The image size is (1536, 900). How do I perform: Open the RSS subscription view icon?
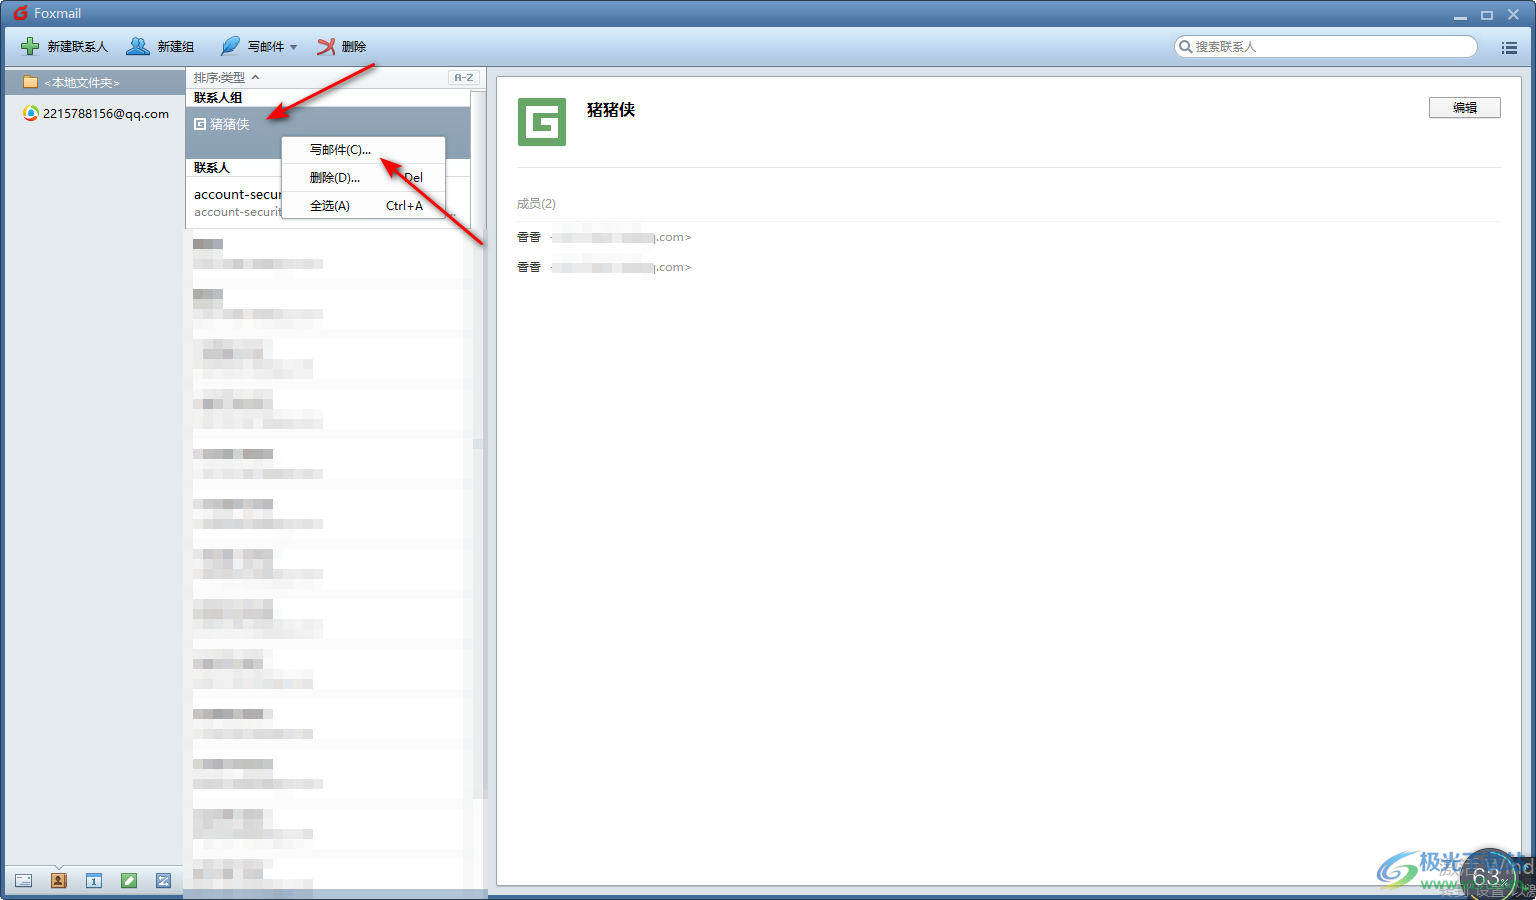[163, 881]
